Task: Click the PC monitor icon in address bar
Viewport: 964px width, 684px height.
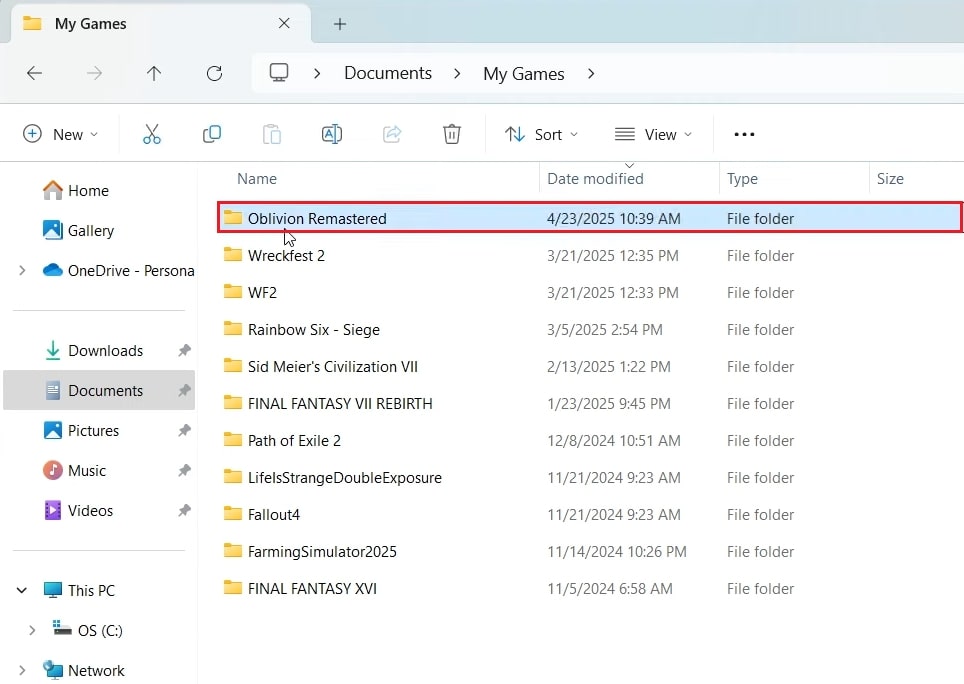Action: [279, 73]
